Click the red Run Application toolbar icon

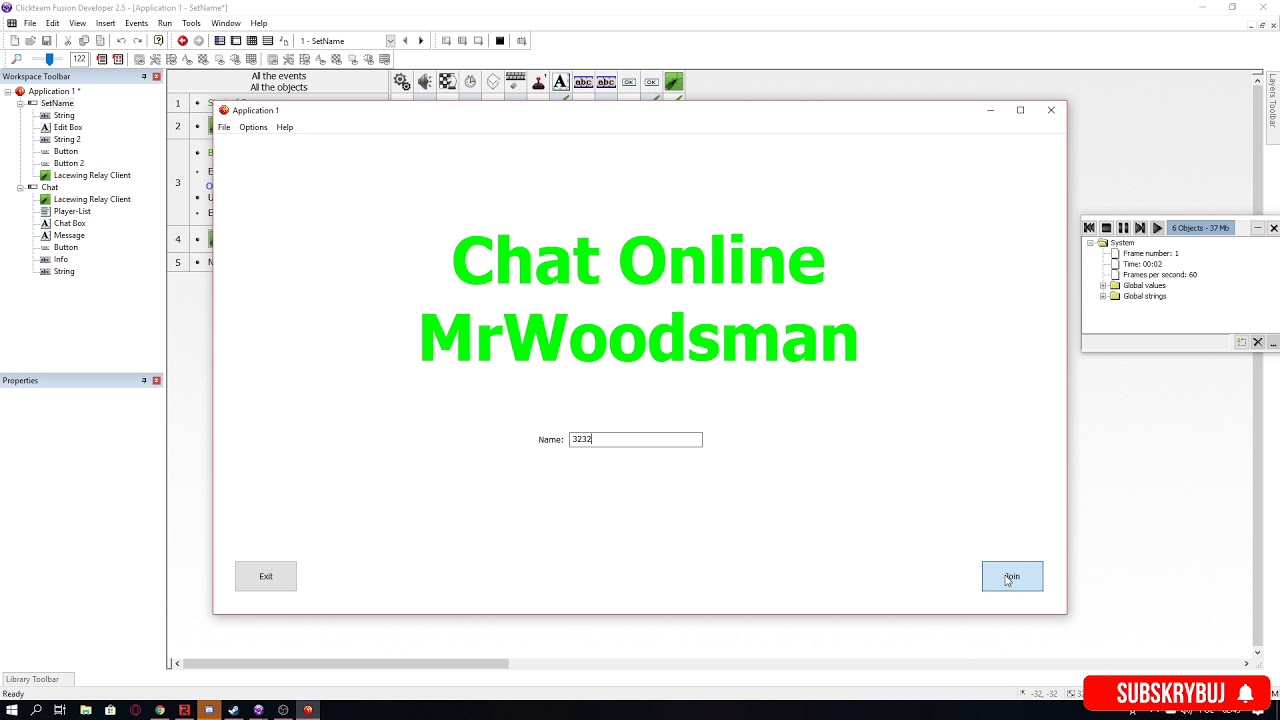[182, 41]
